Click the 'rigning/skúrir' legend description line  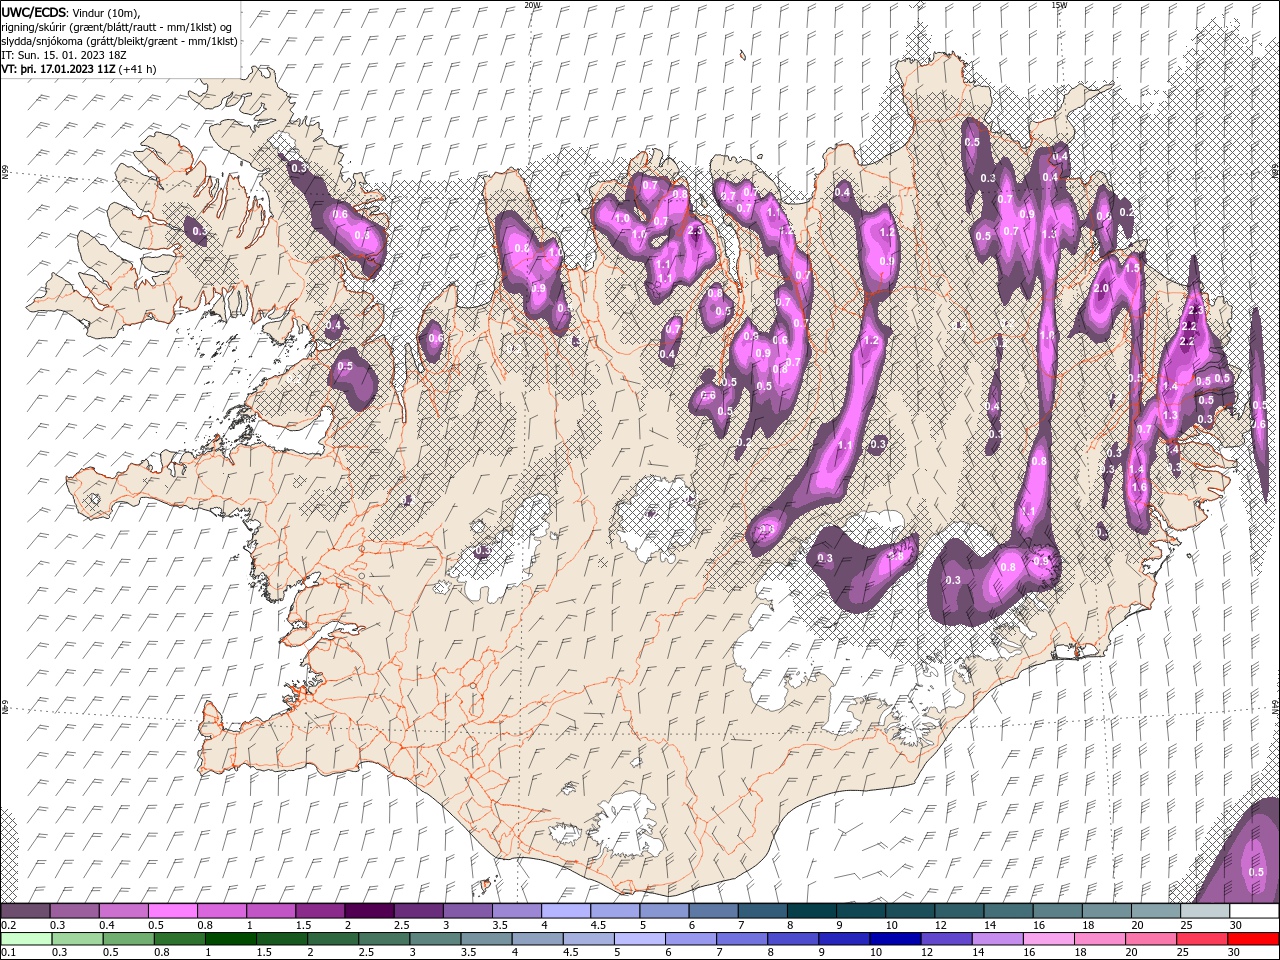(x=118, y=26)
